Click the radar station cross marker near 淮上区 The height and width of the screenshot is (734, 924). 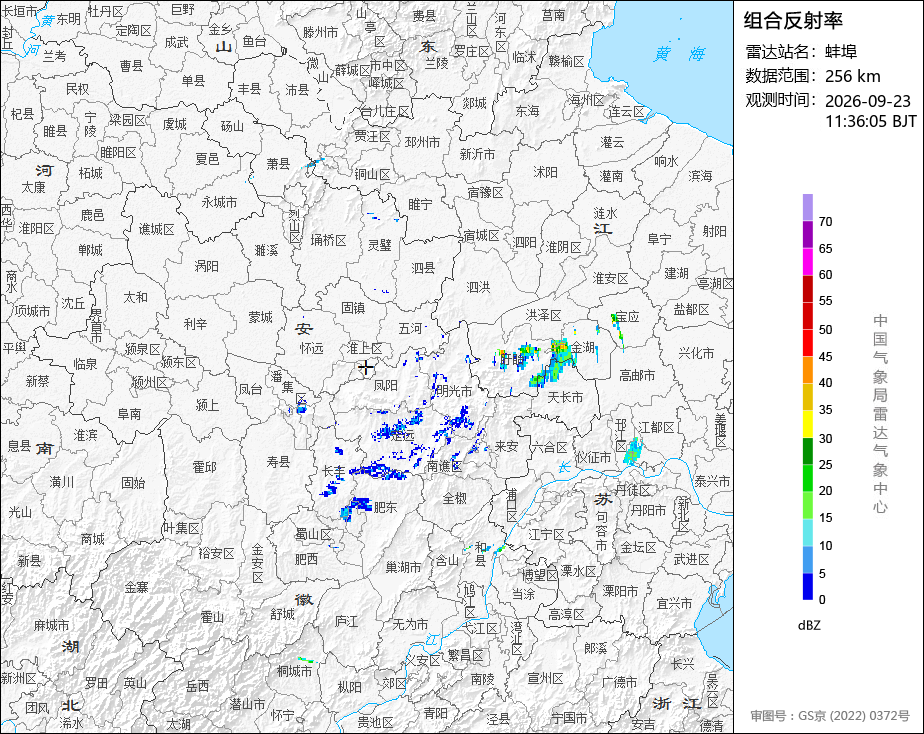[x=366, y=368]
